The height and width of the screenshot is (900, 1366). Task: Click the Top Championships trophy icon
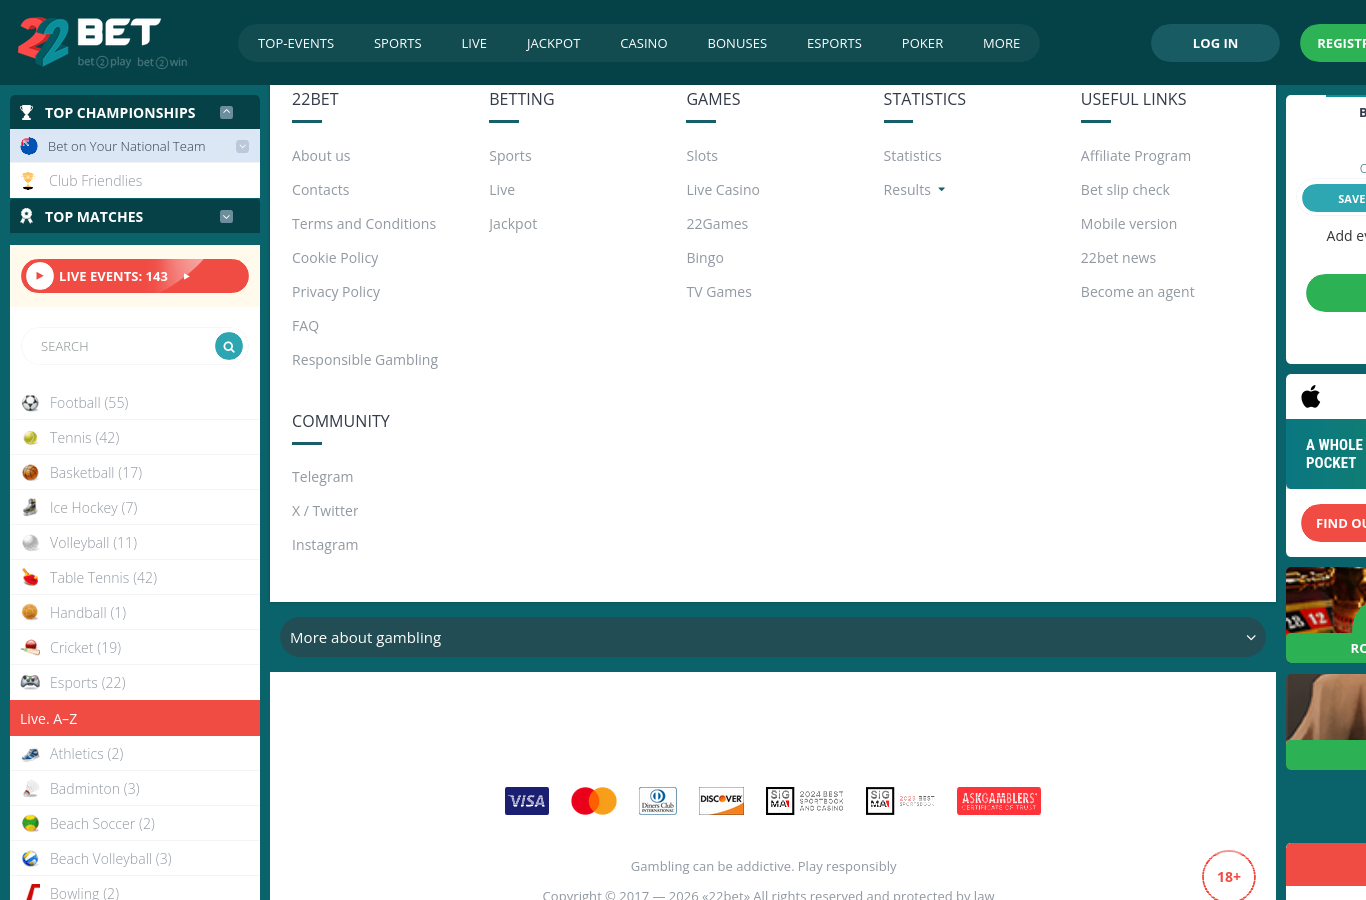tap(27, 113)
